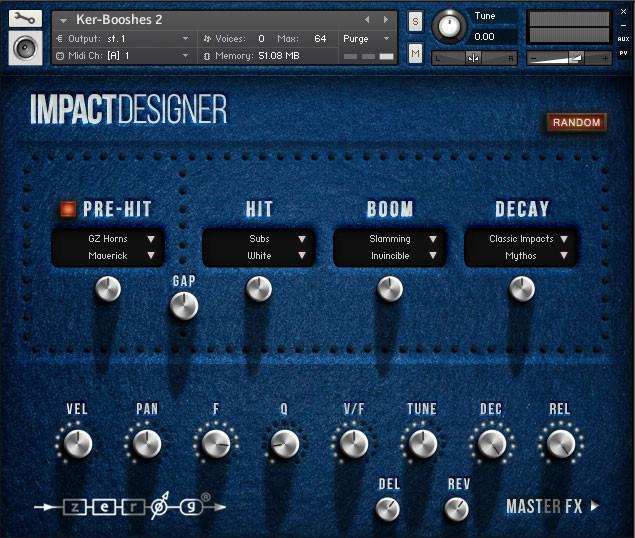Click the MASTER FX label
This screenshot has width=635, height=538.
[544, 506]
